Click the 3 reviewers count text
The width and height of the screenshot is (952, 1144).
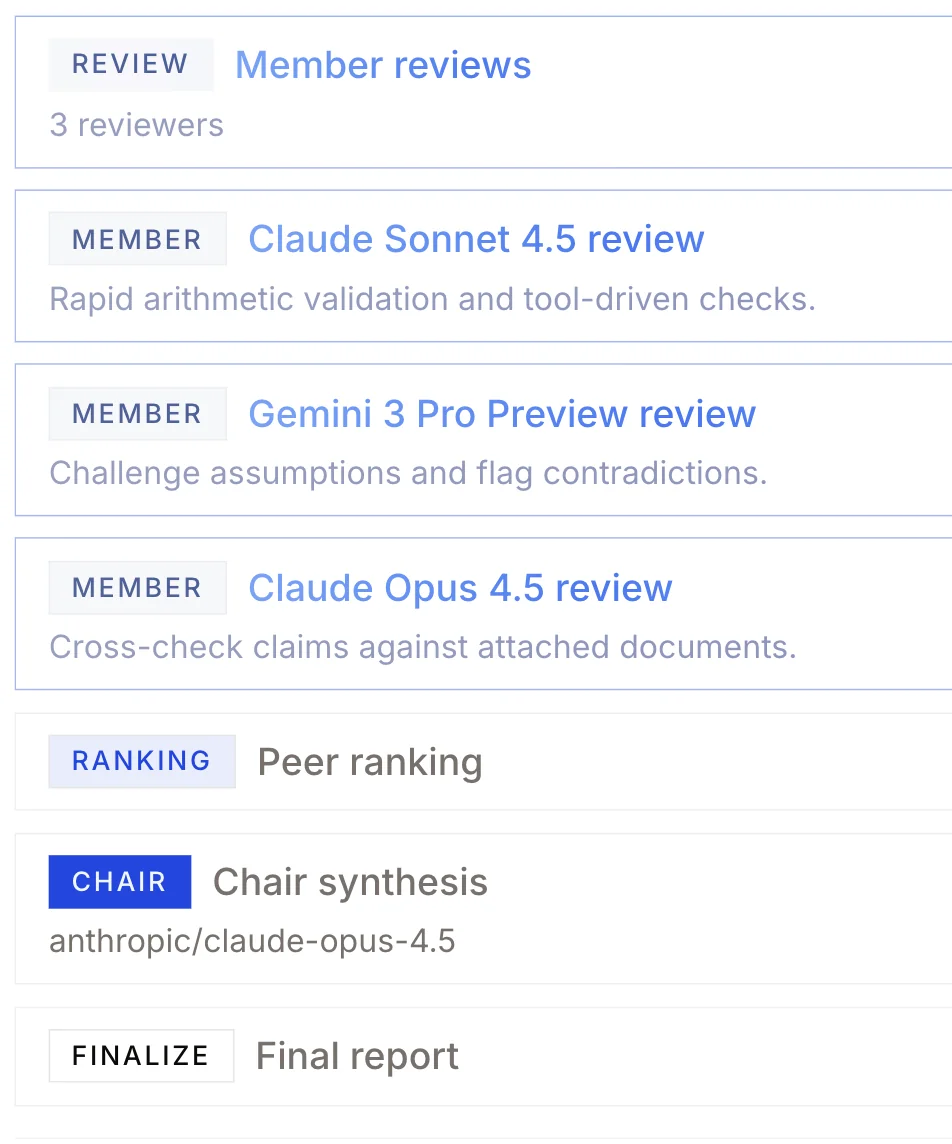point(136,124)
